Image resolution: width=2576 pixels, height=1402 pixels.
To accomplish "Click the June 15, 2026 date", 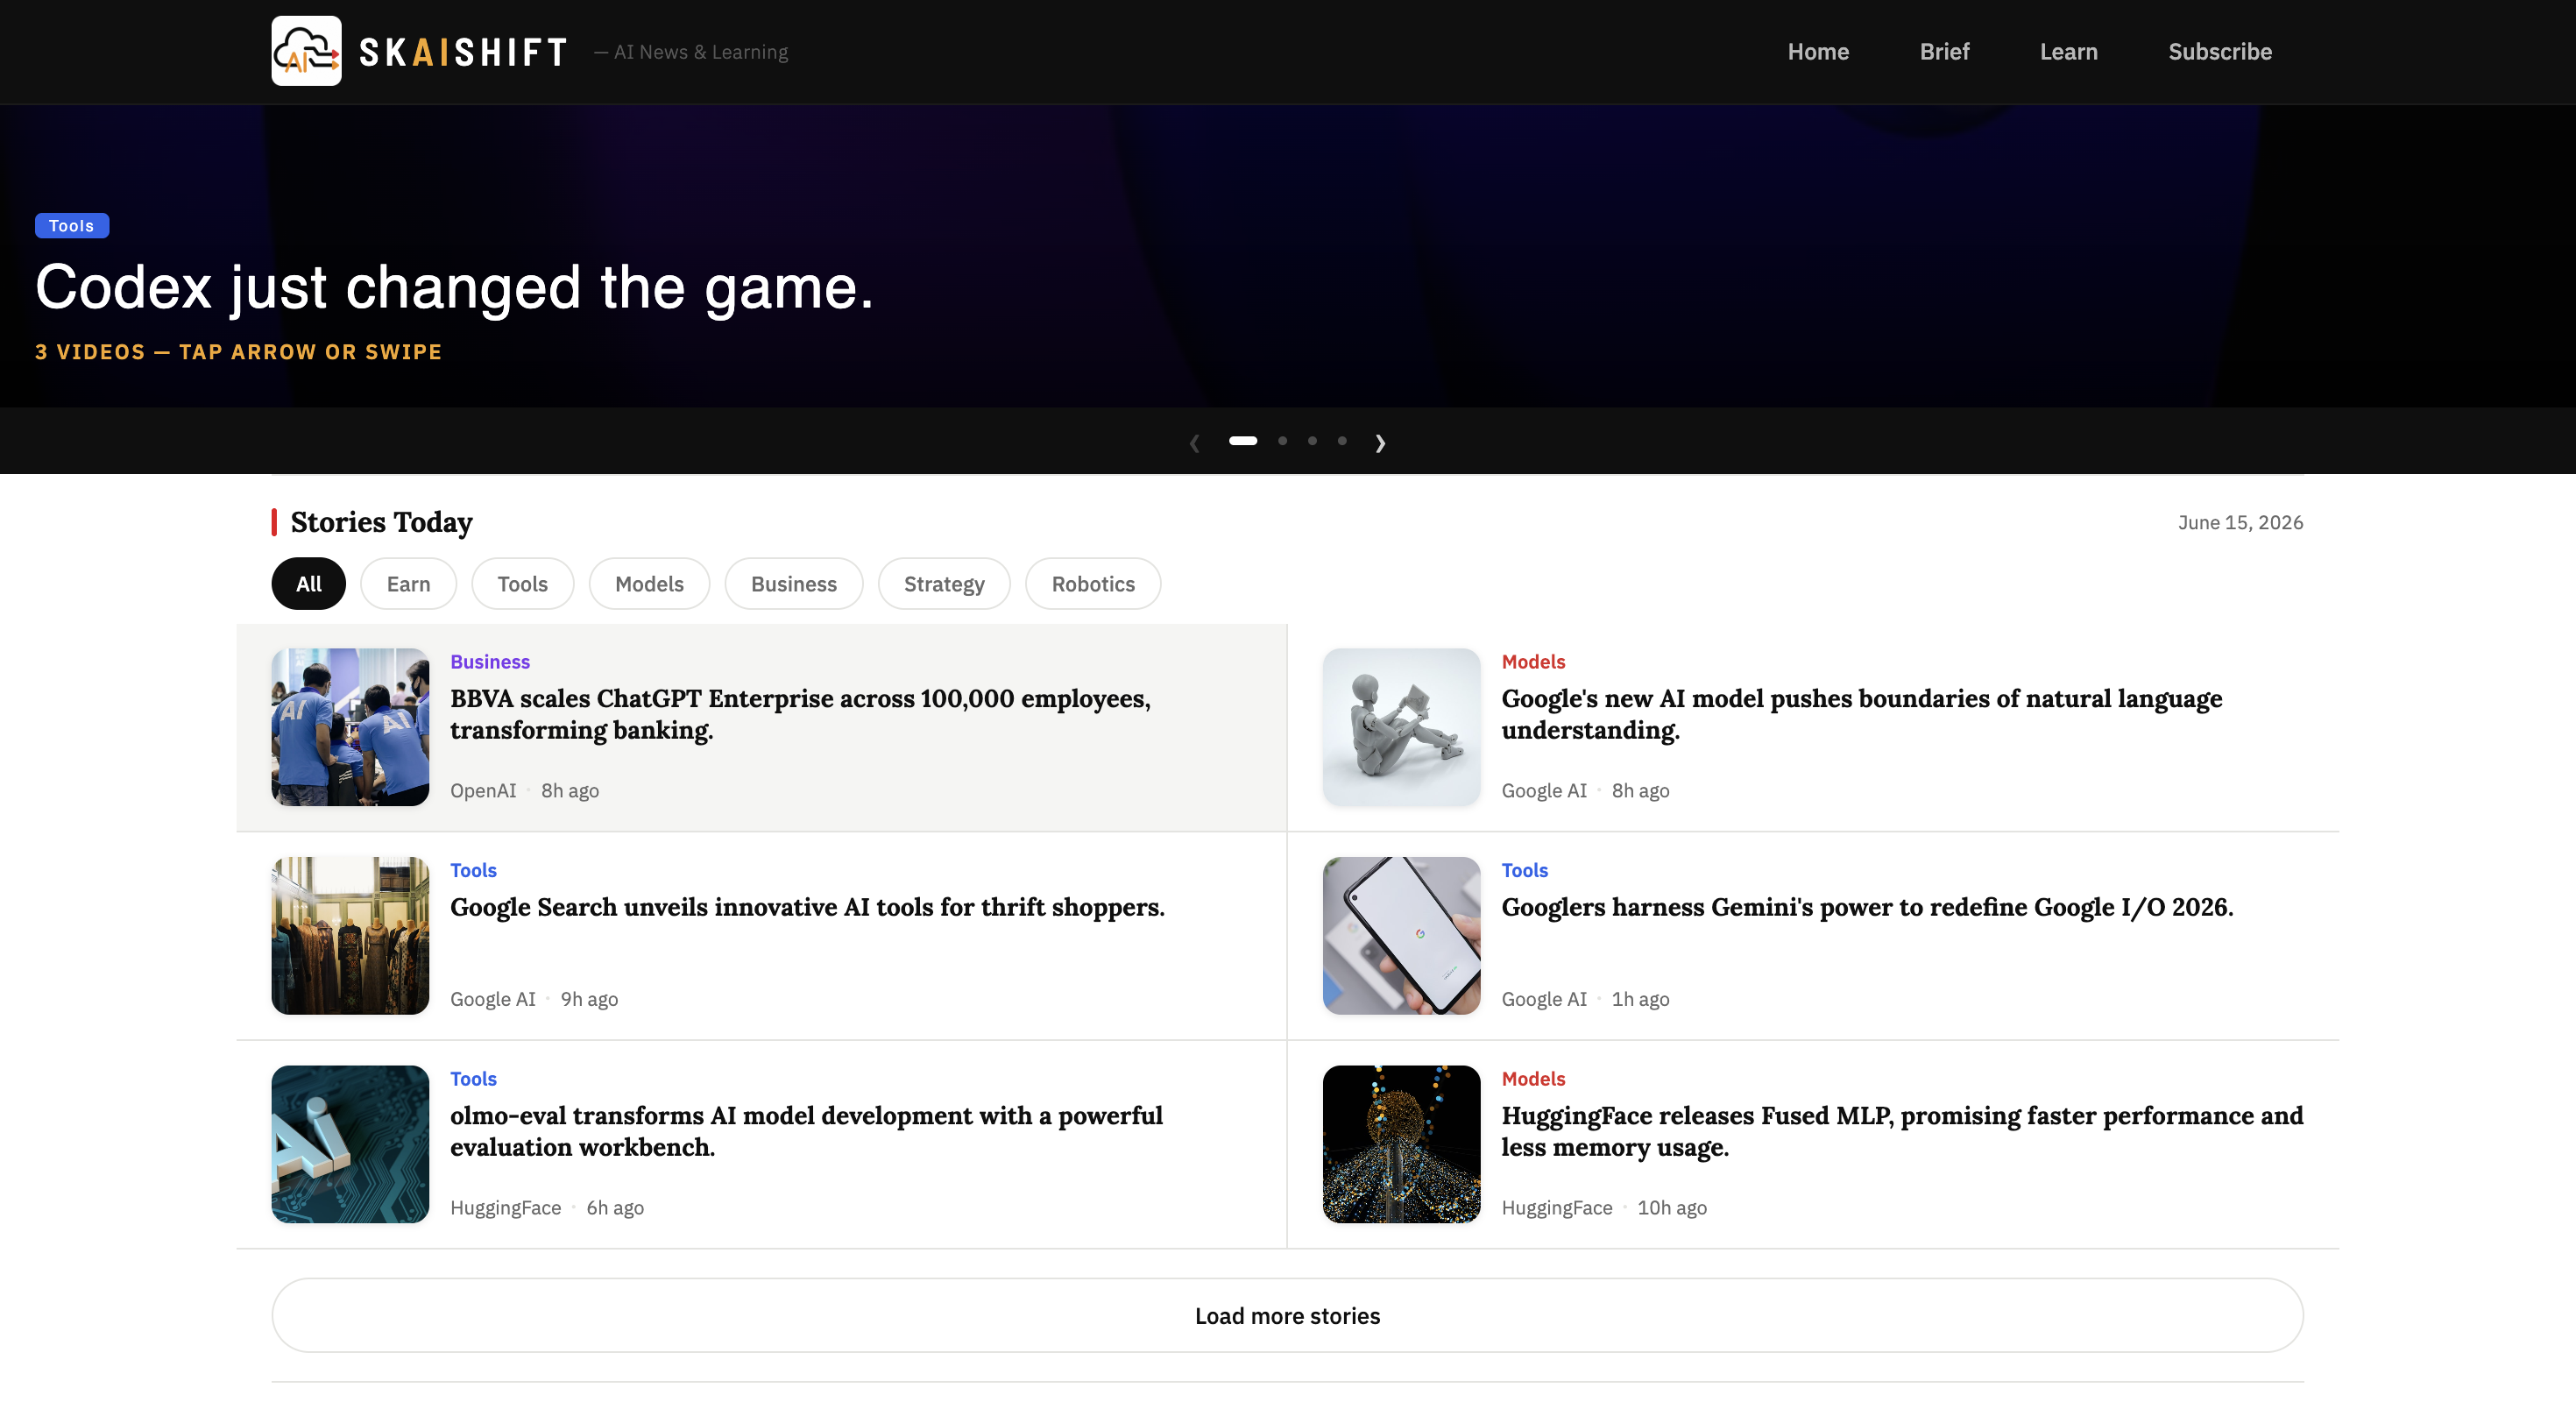I will click(2240, 523).
